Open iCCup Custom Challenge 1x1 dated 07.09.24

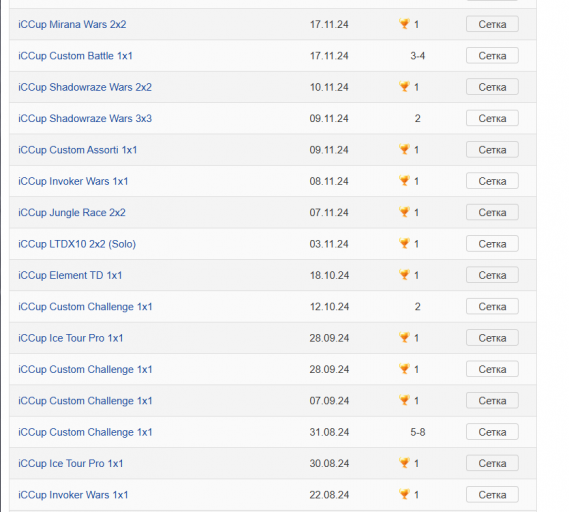(x=85, y=401)
